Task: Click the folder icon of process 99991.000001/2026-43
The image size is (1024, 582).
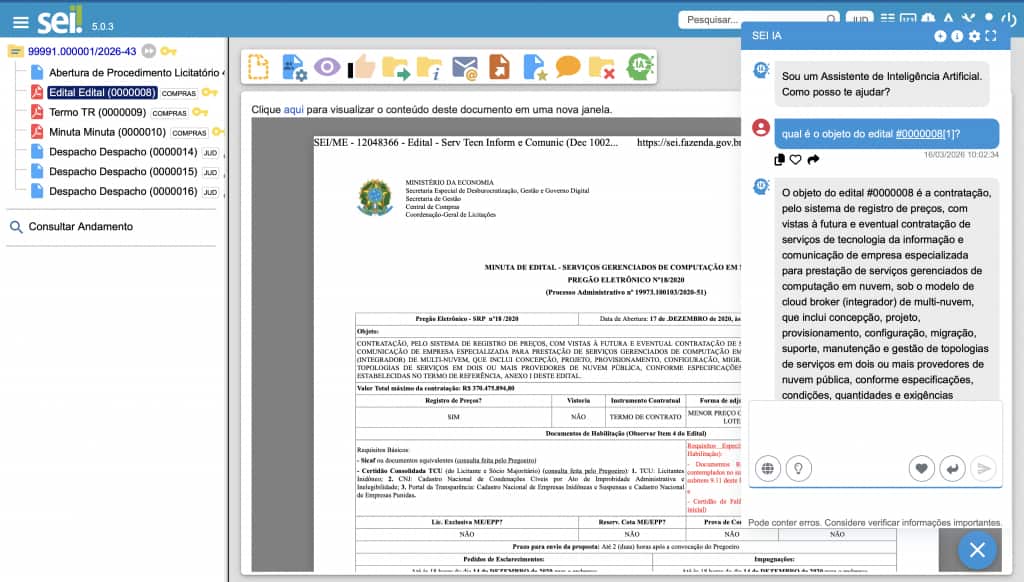Action: click(16, 51)
